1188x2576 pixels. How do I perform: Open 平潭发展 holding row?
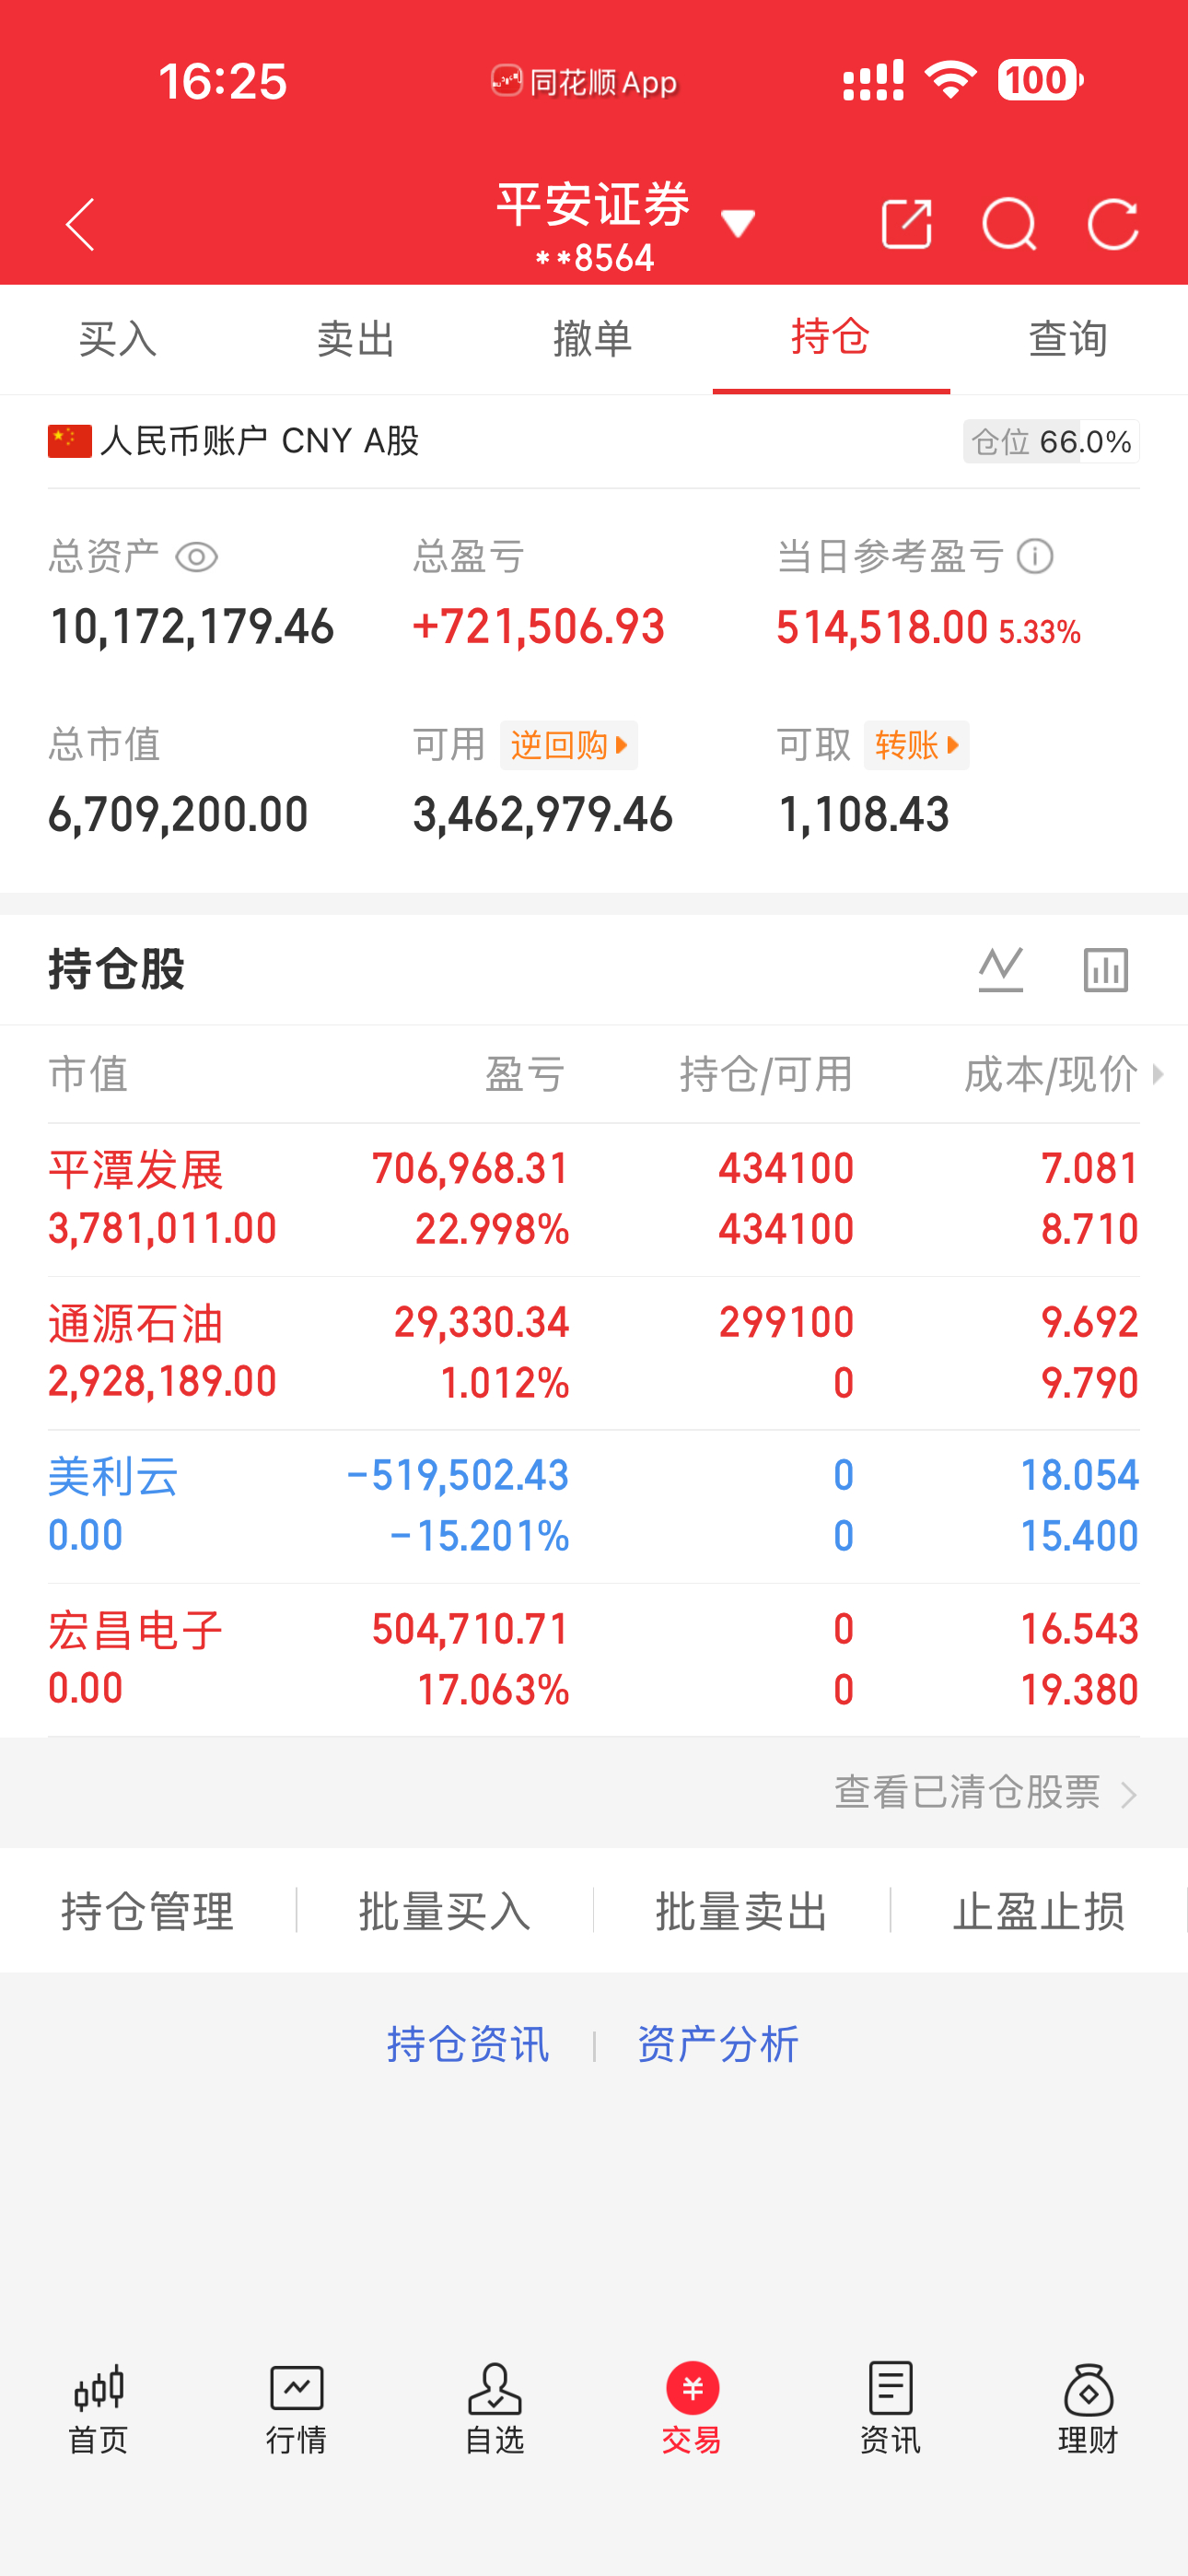click(594, 1199)
